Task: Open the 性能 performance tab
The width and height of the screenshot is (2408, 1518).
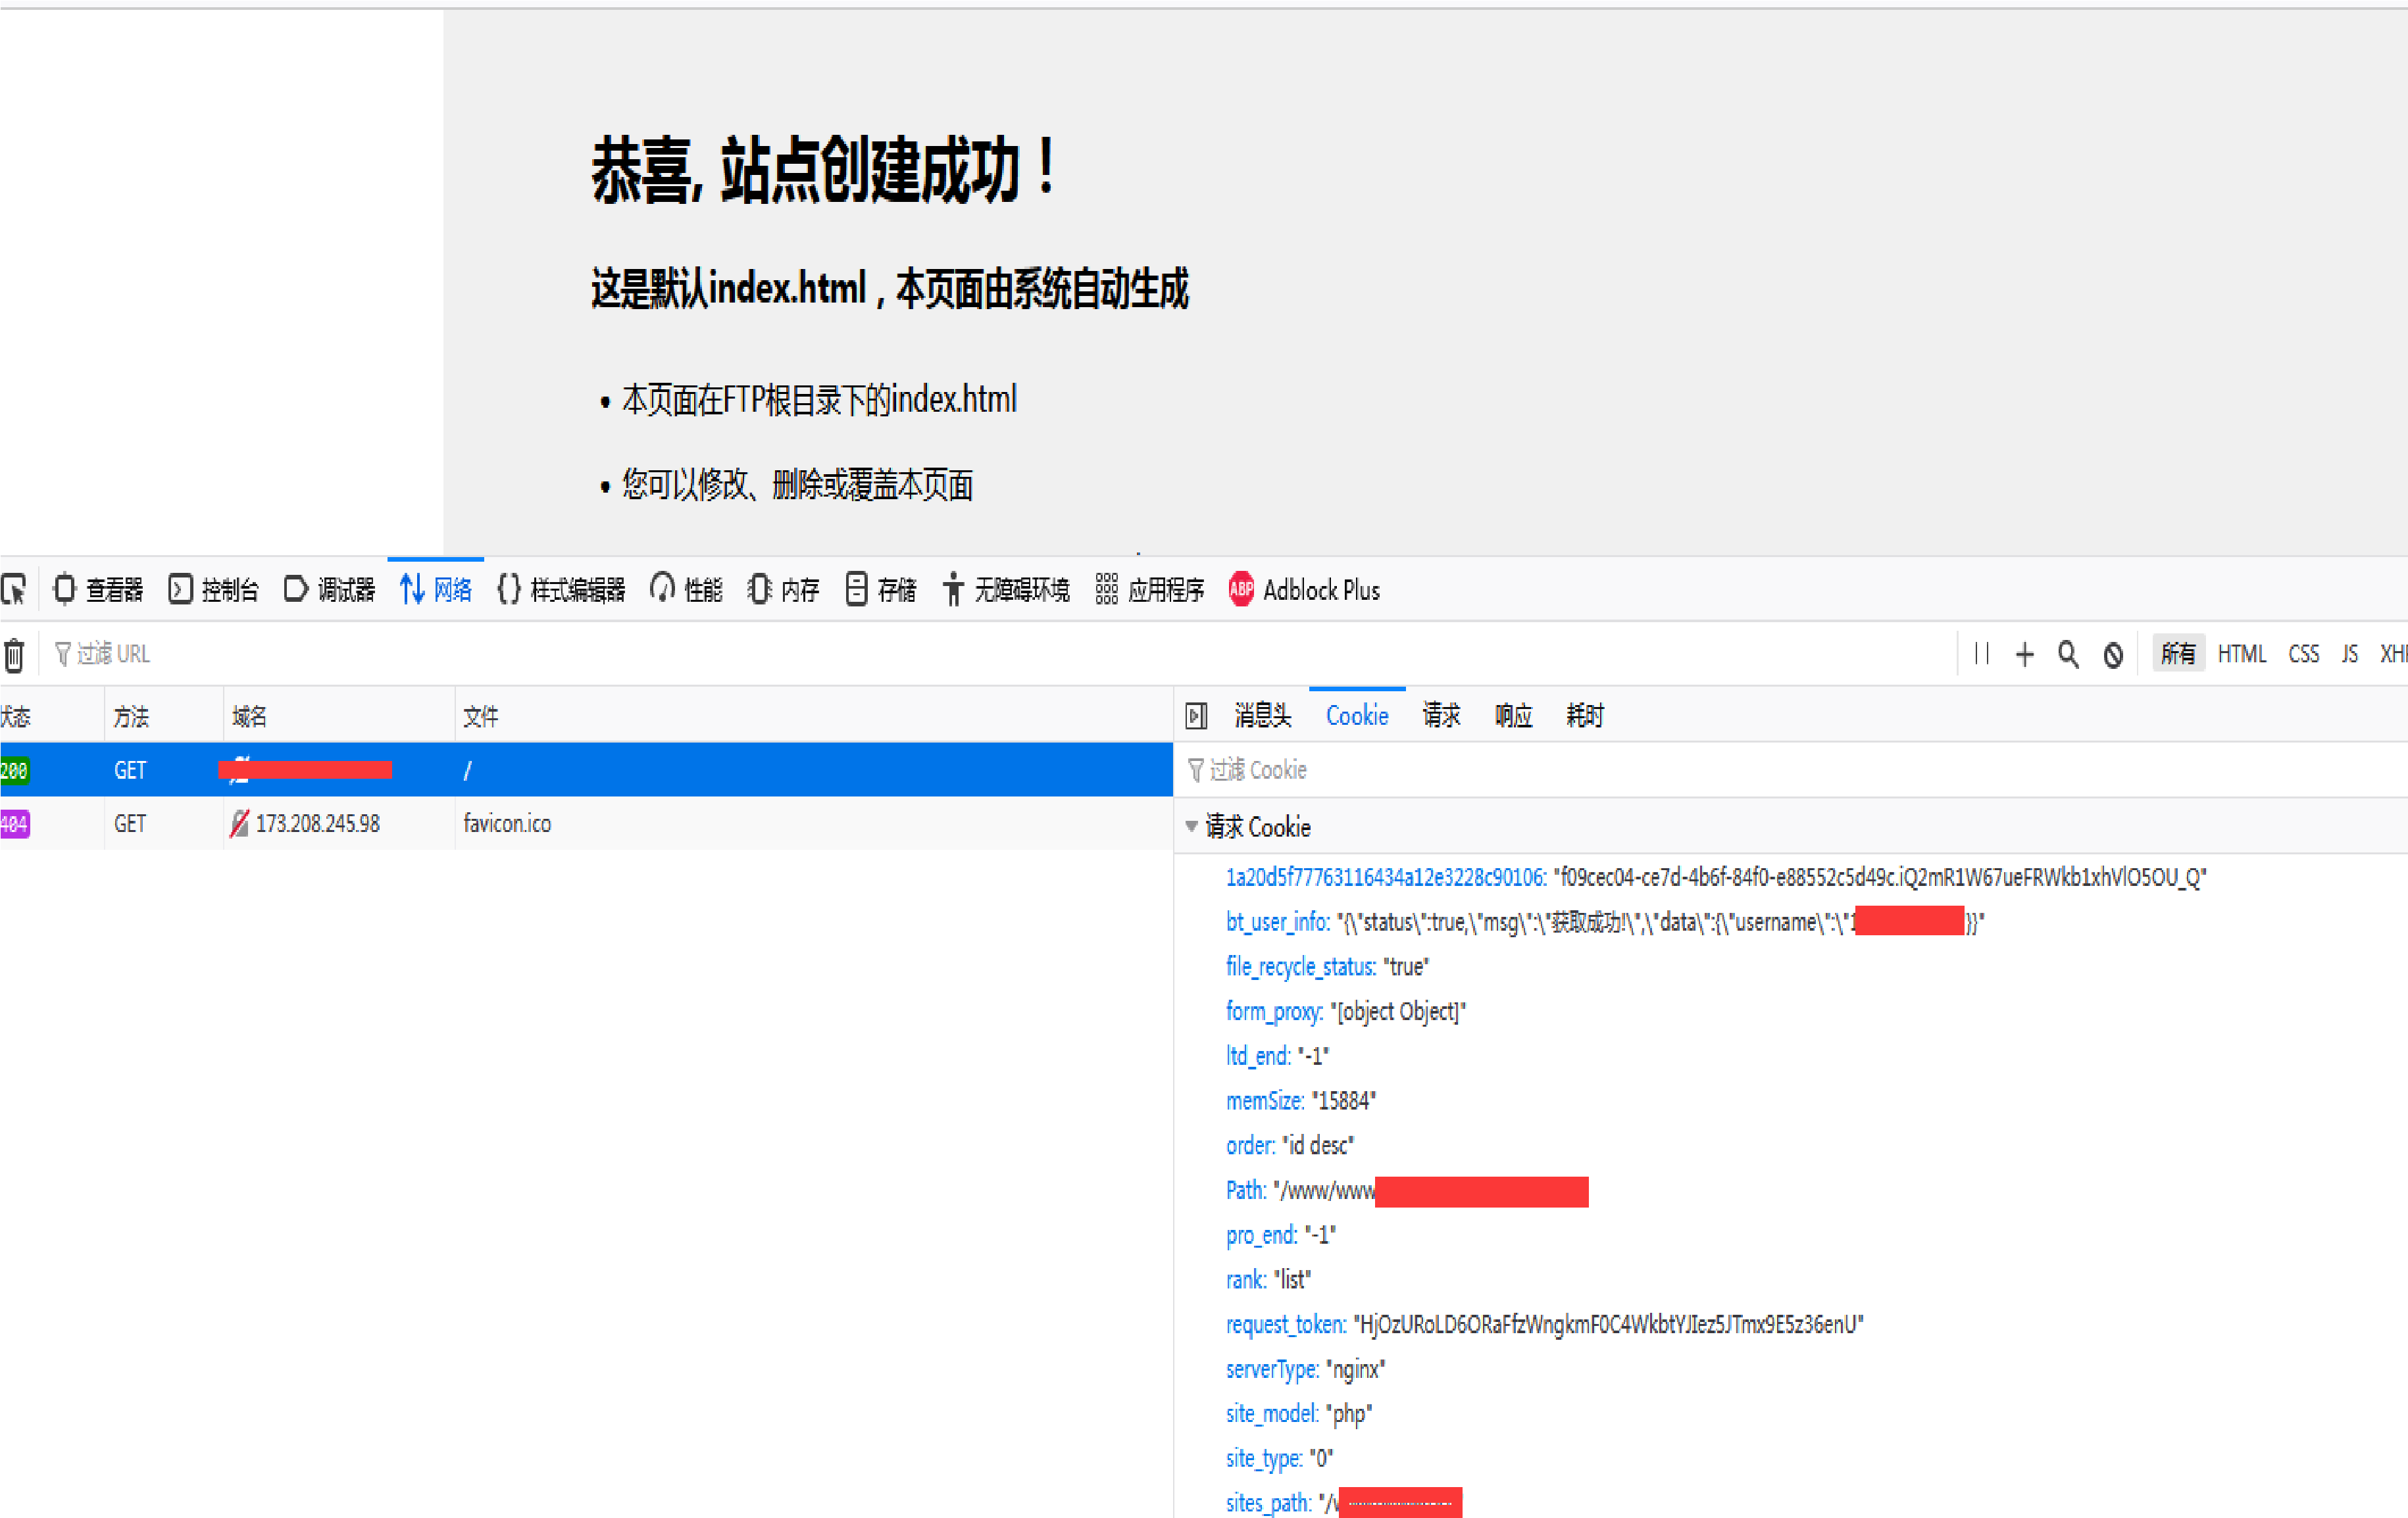Action: (x=686, y=590)
